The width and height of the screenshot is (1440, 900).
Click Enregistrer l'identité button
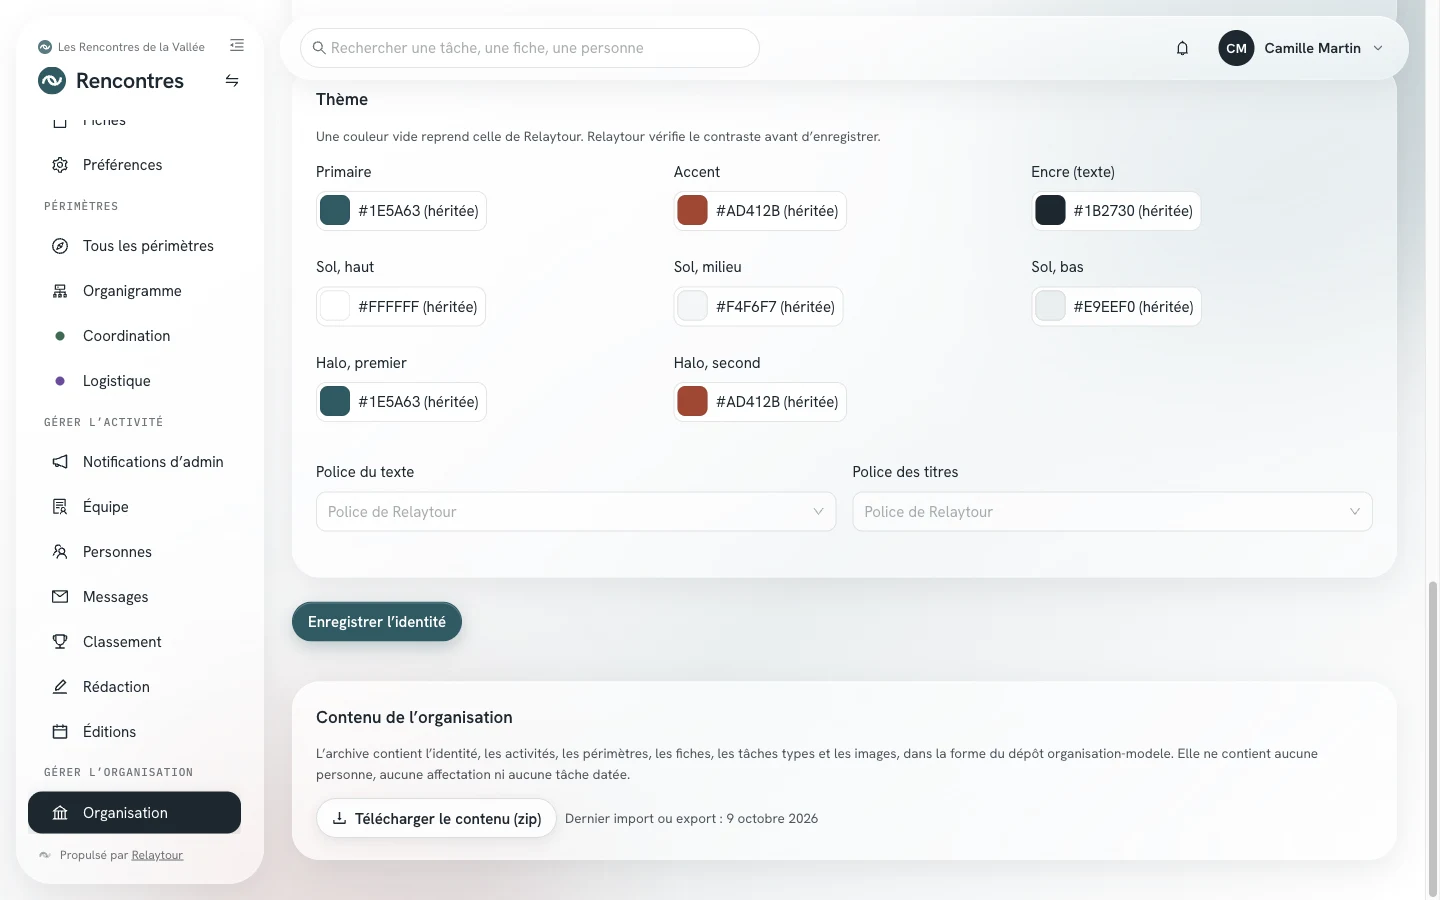(x=377, y=622)
